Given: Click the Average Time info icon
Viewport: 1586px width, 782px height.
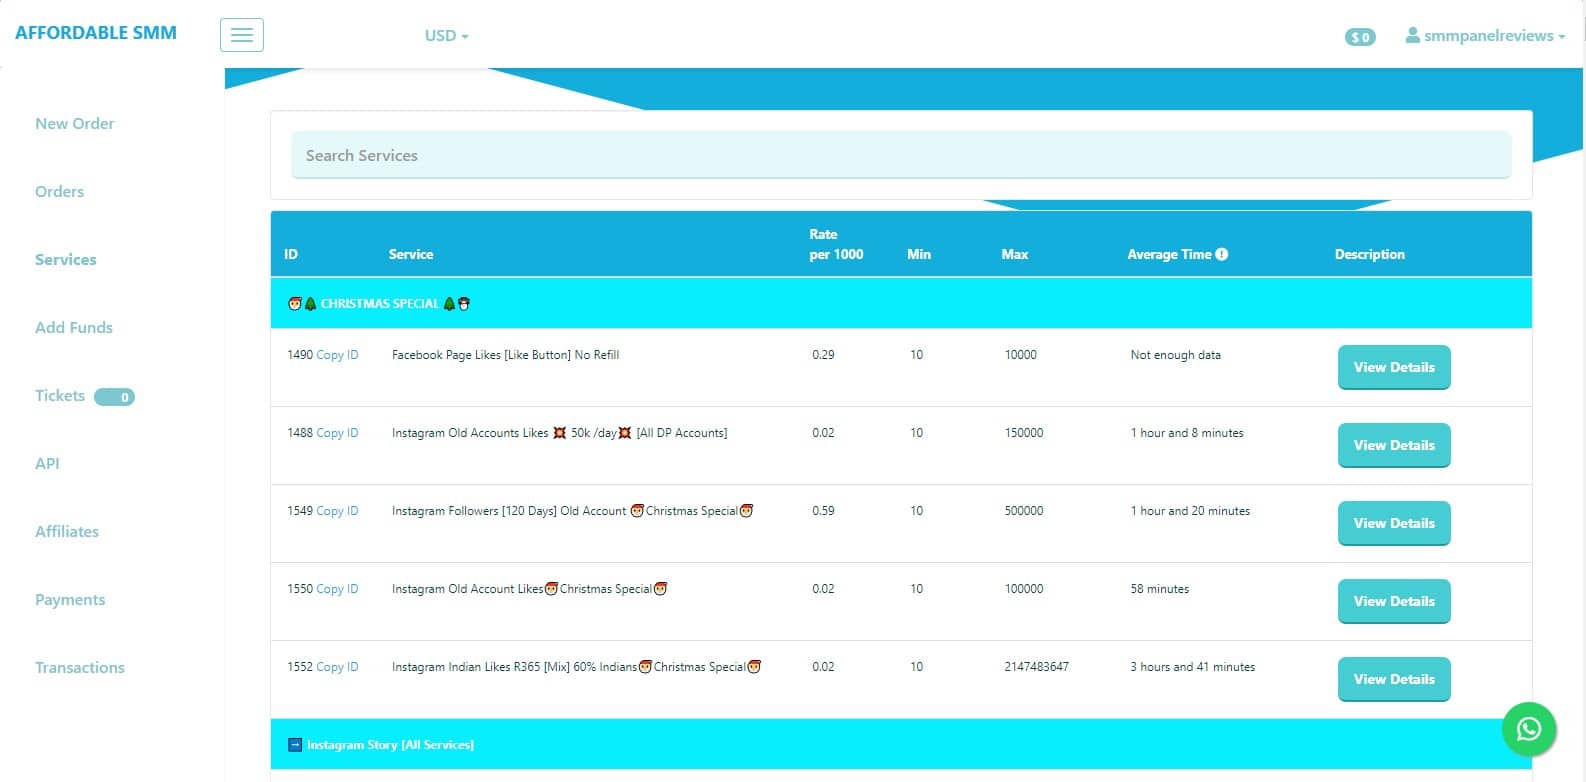Looking at the screenshot, I should tap(1222, 254).
